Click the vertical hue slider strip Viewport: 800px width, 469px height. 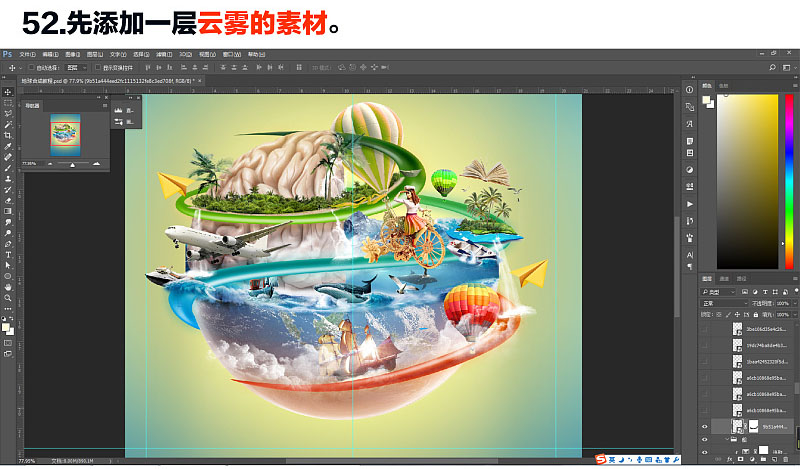[x=789, y=181]
